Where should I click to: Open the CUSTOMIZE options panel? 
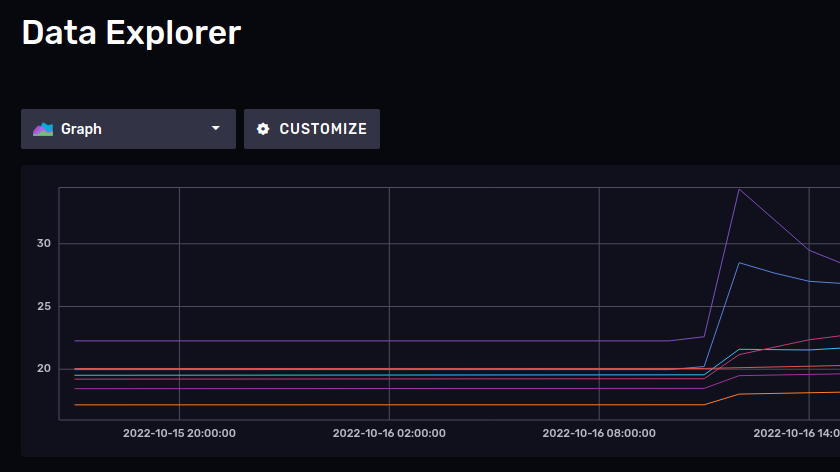tap(311, 129)
